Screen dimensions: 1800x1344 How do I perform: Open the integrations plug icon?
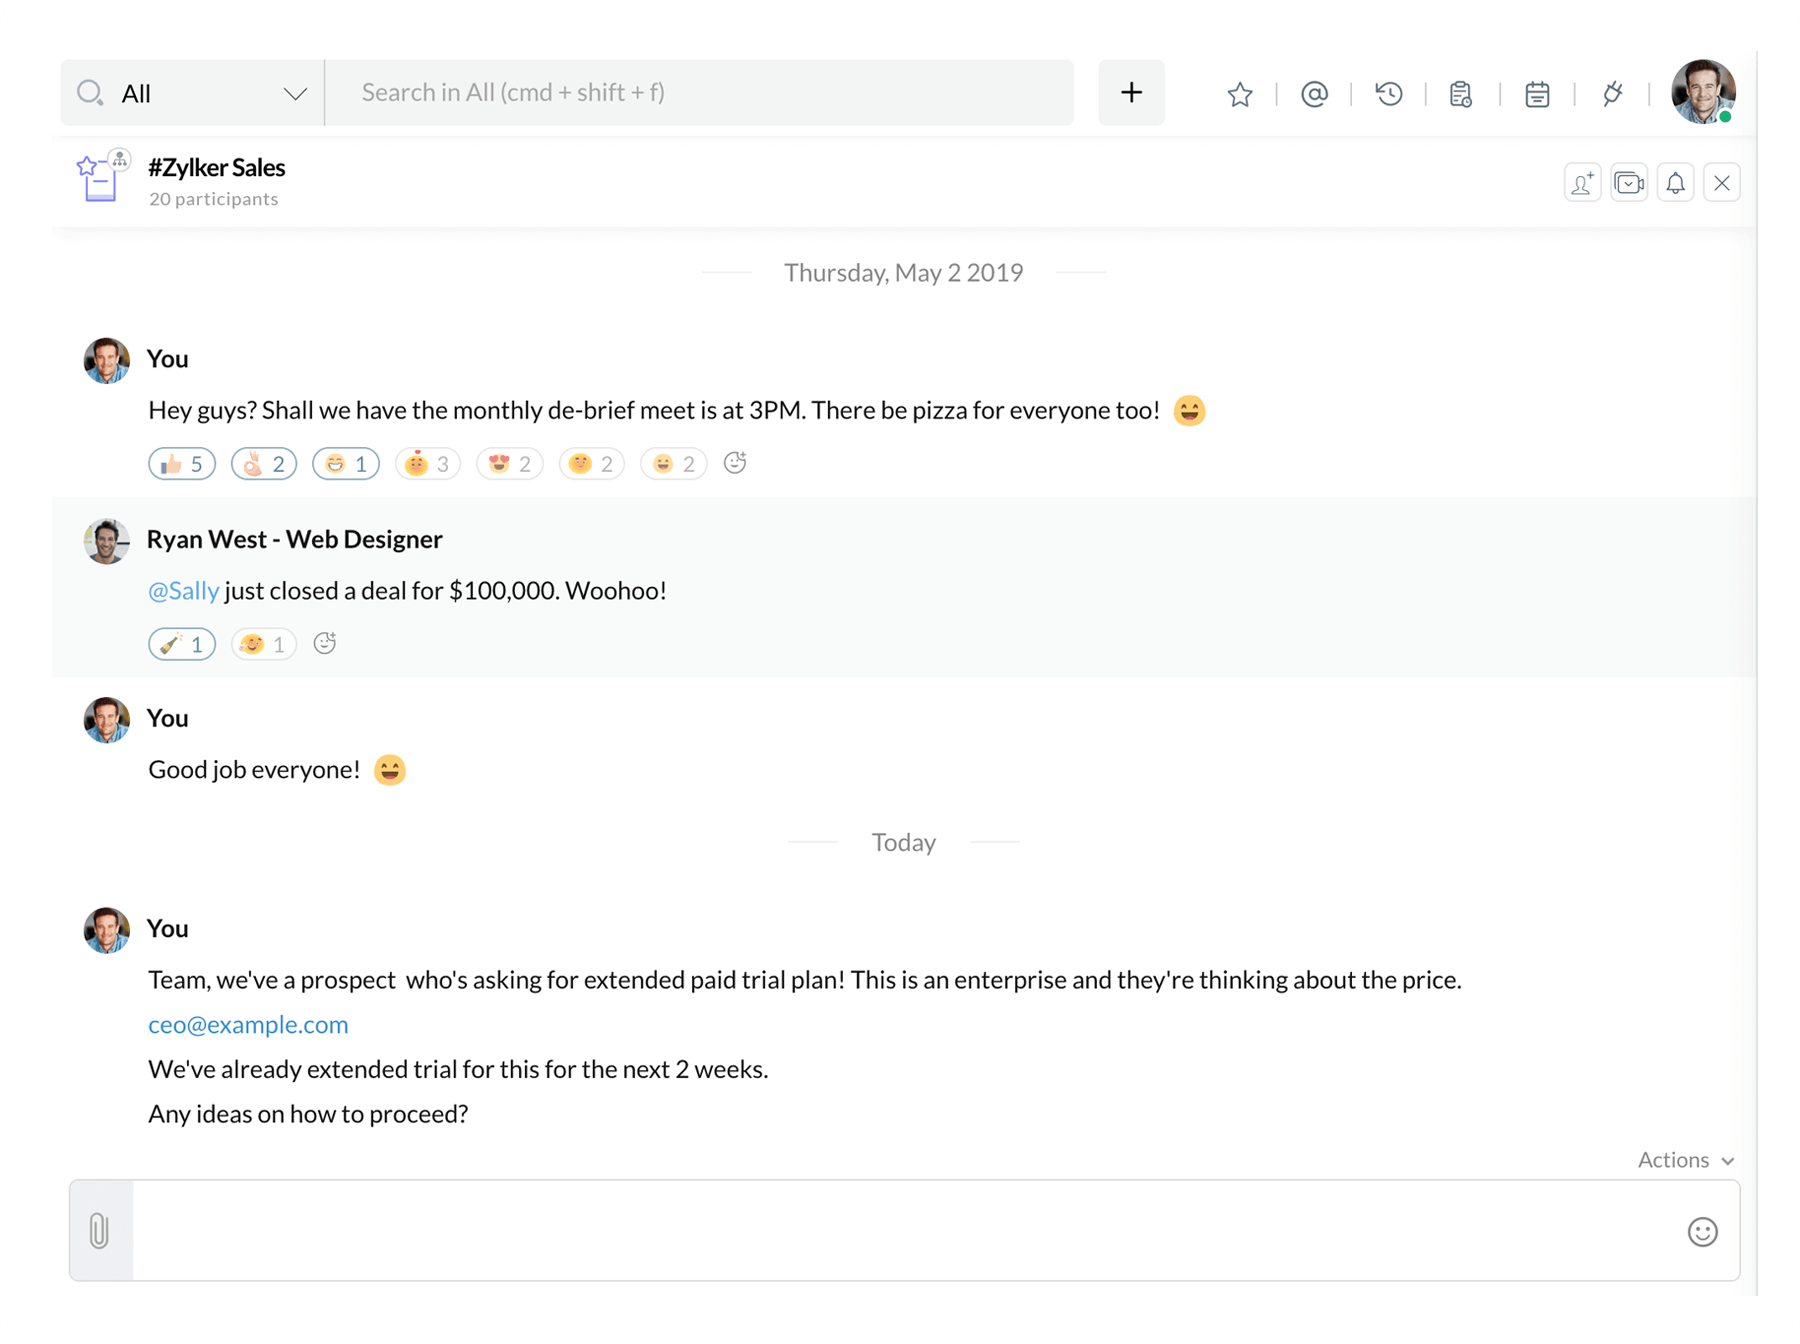coord(1612,94)
